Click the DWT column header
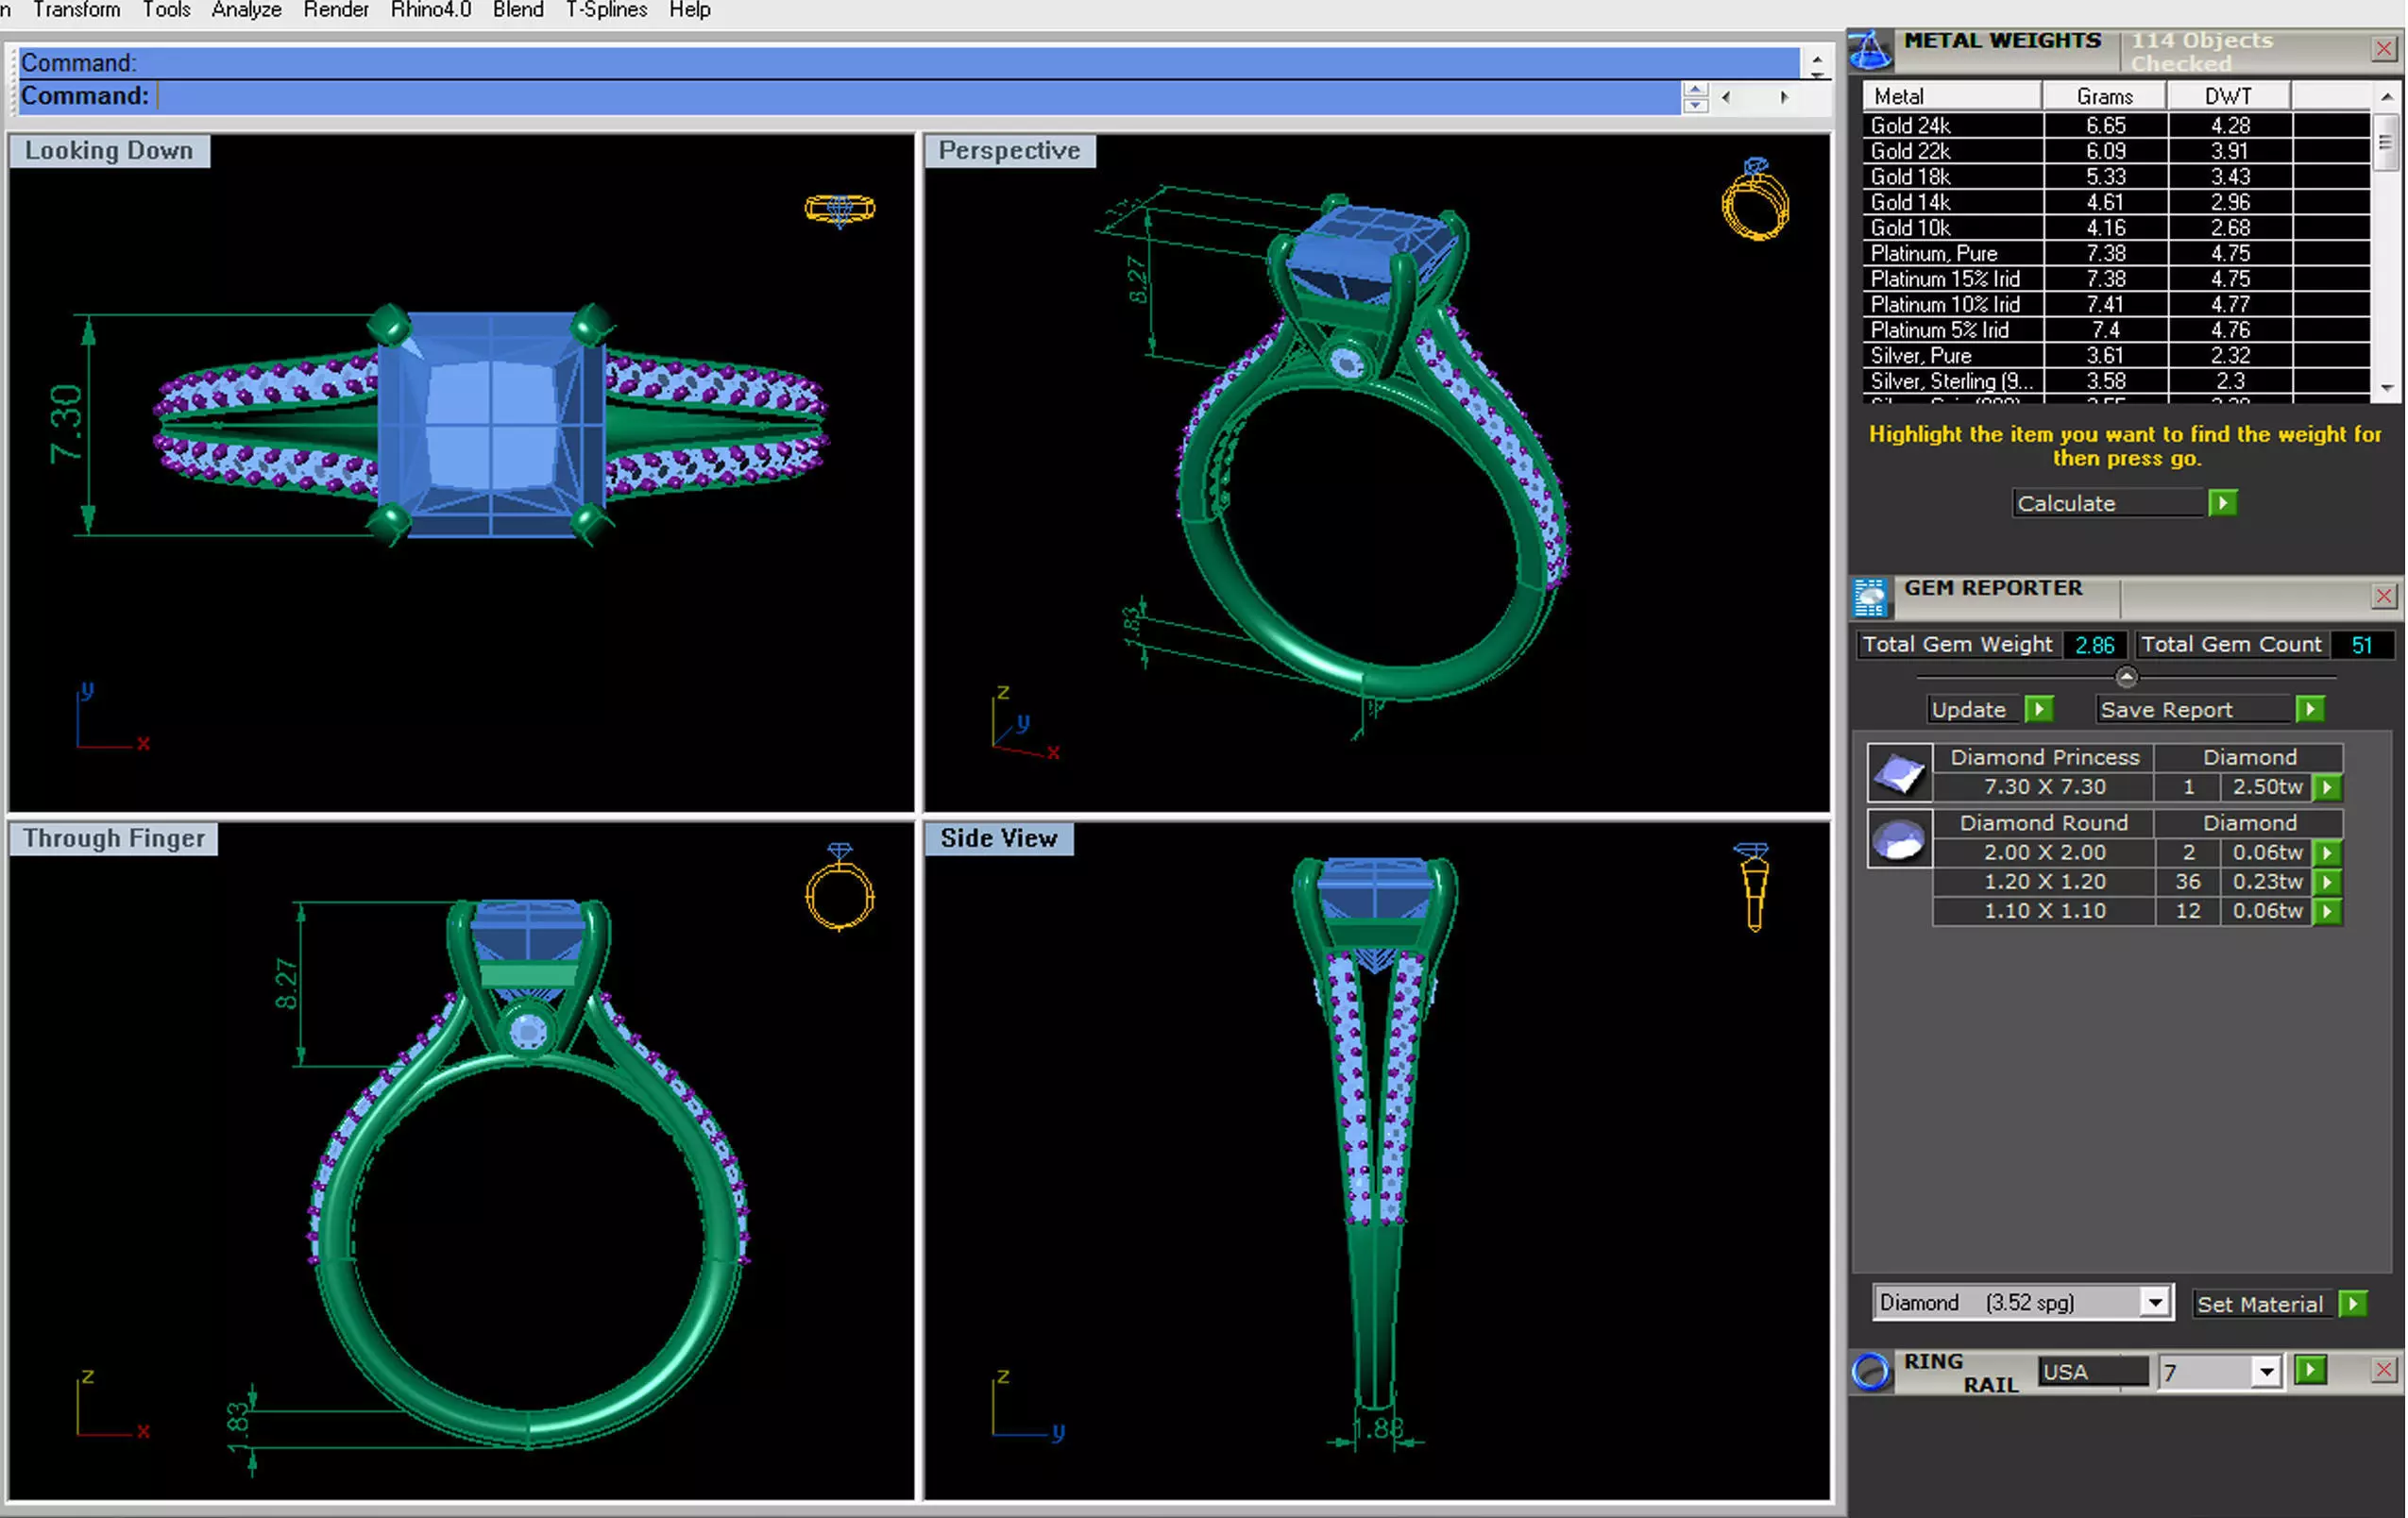The image size is (2408, 1518). point(2228,96)
